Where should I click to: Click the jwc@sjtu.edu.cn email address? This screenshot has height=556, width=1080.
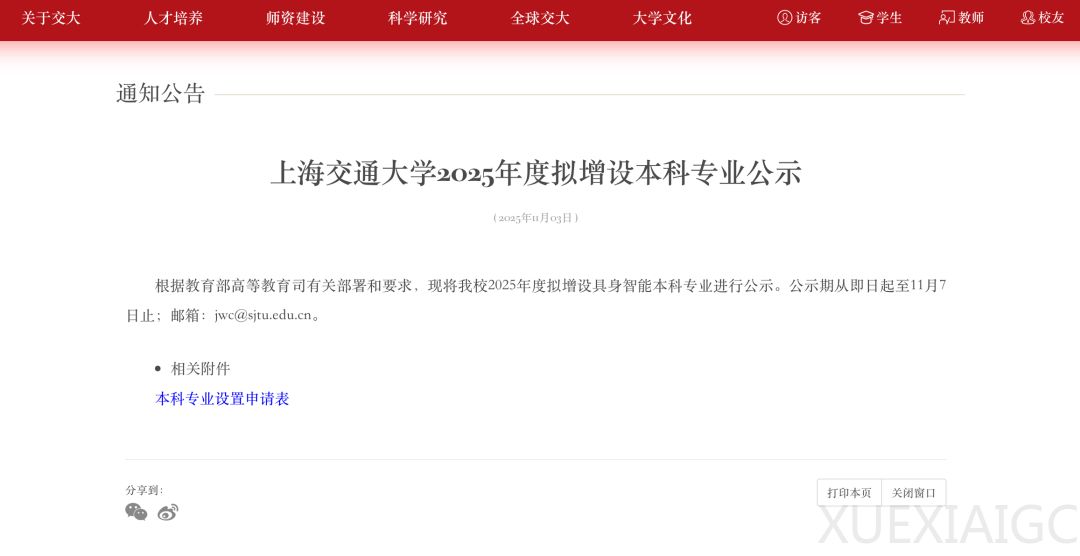click(263, 316)
